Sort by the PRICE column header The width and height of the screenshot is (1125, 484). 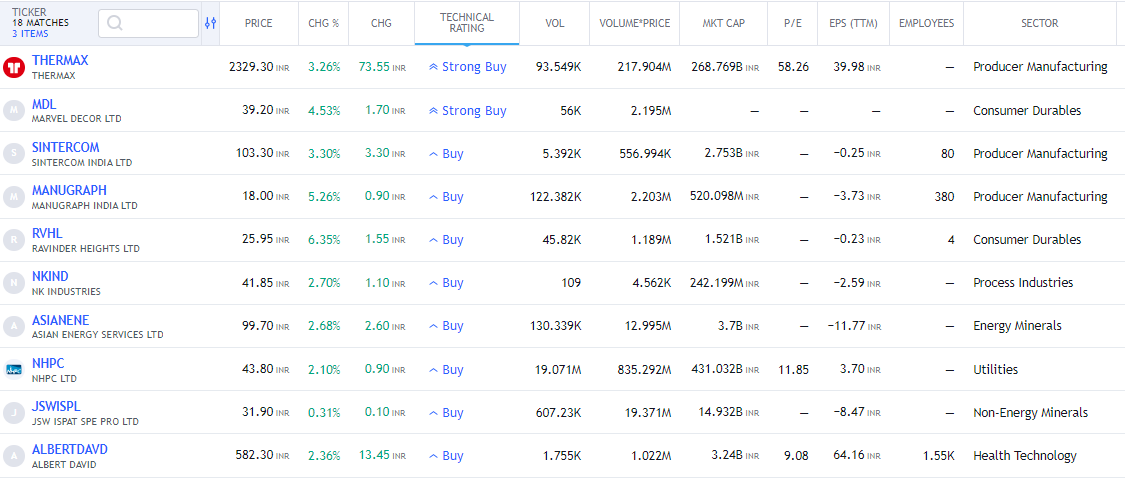pyautogui.click(x=258, y=23)
